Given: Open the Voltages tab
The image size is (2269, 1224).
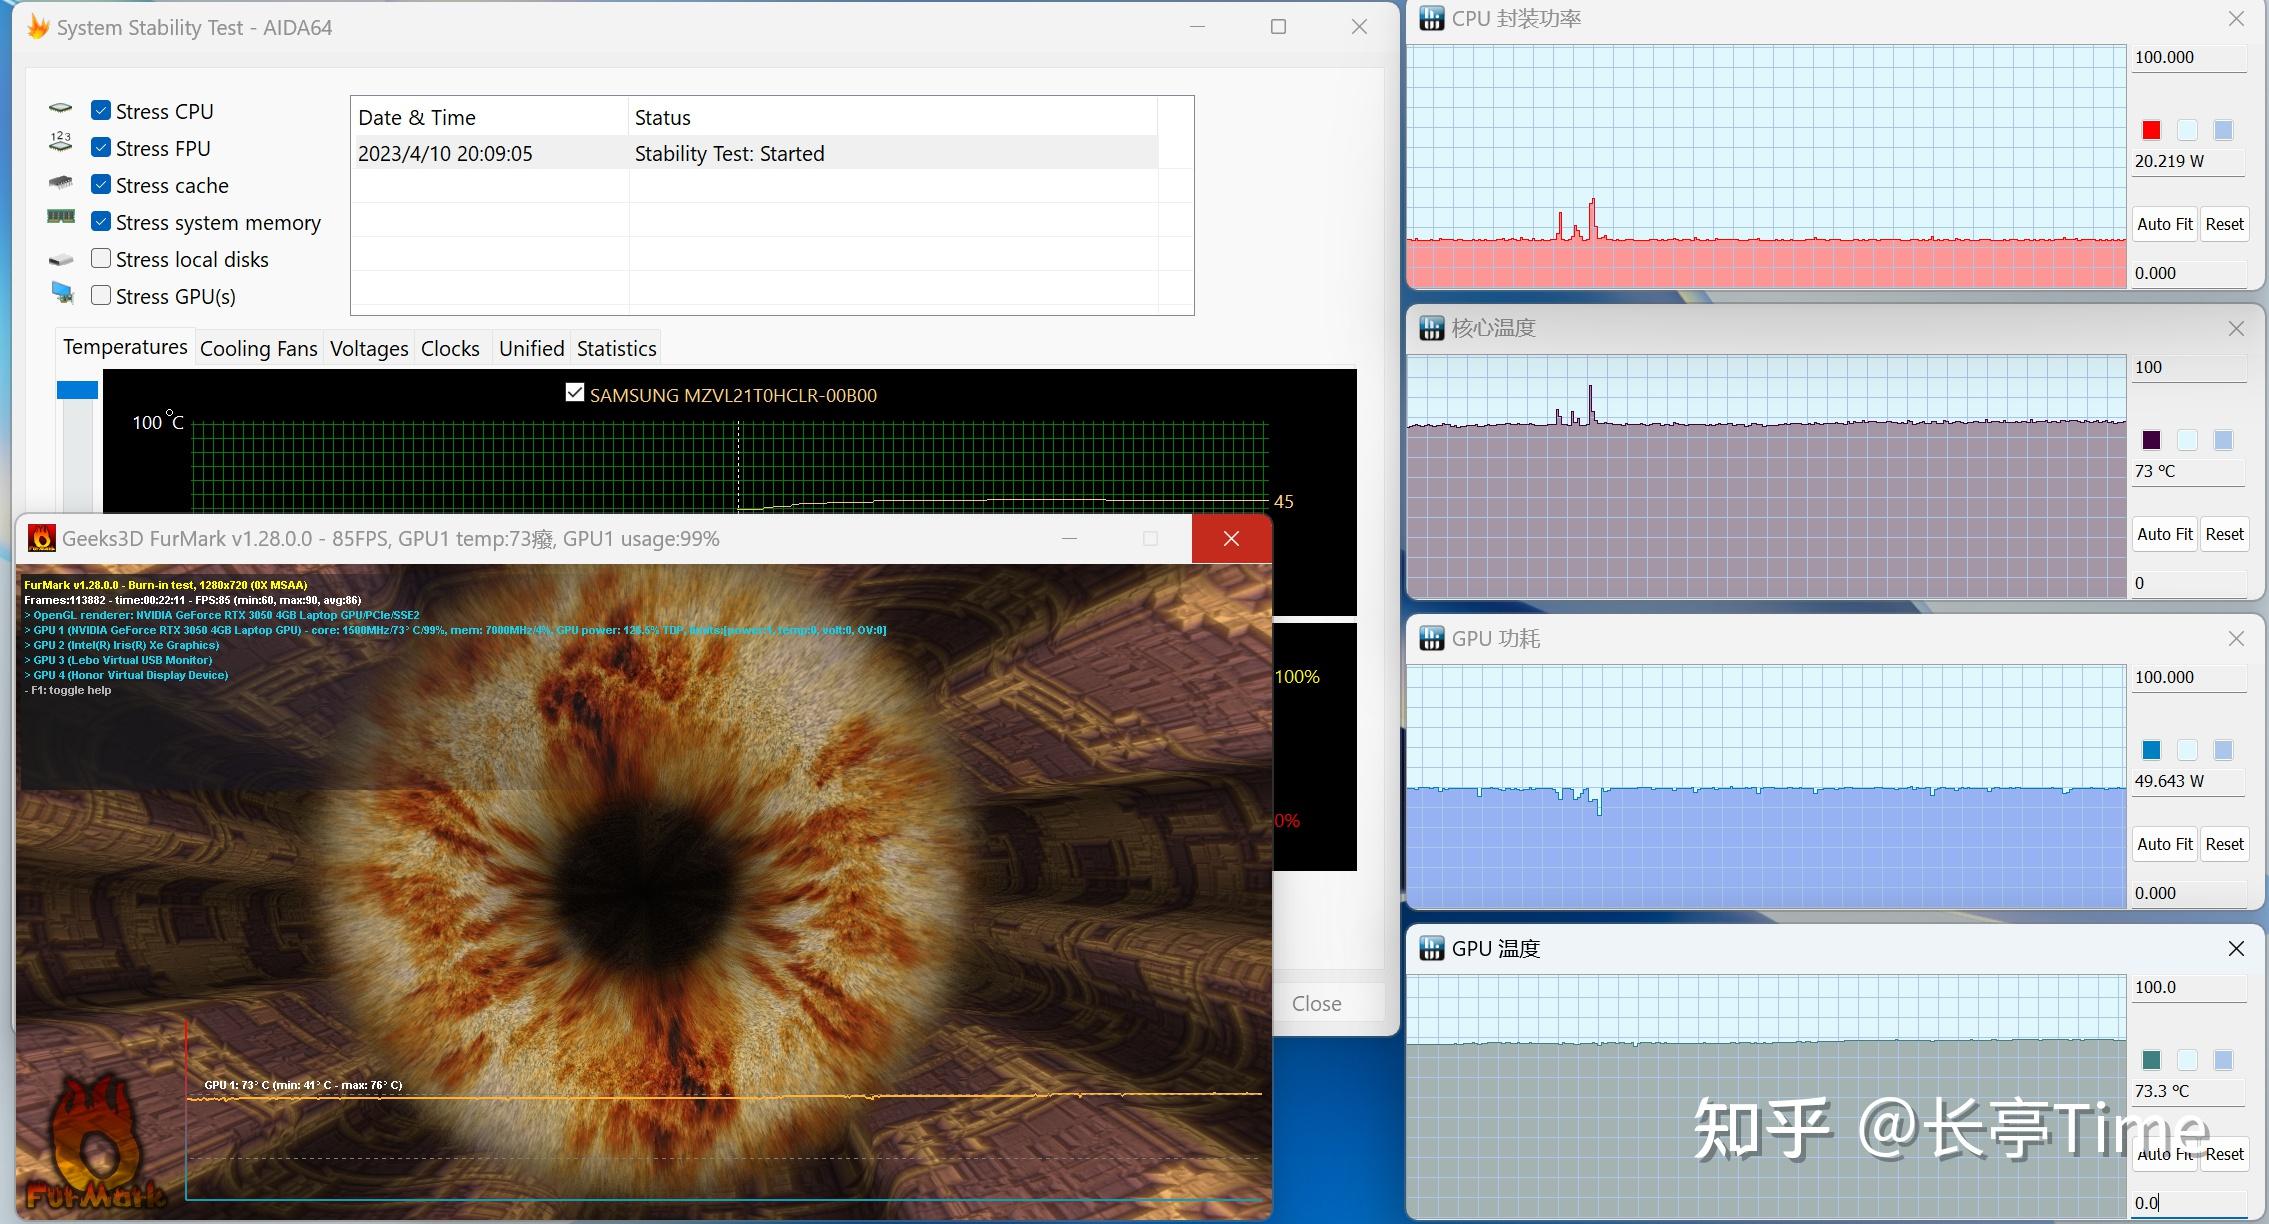Looking at the screenshot, I should click(x=369, y=348).
